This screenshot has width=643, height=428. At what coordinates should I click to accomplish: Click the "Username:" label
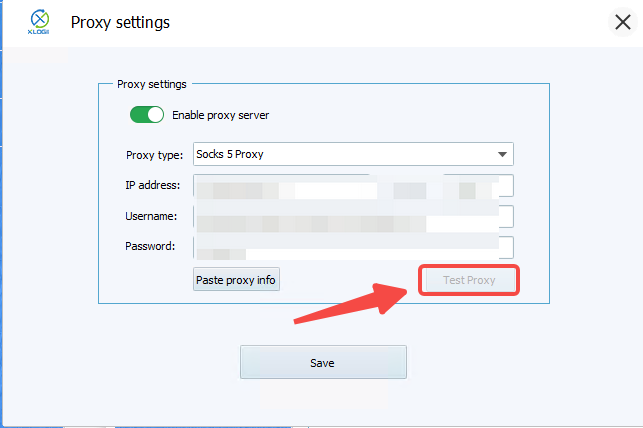[x=152, y=216]
